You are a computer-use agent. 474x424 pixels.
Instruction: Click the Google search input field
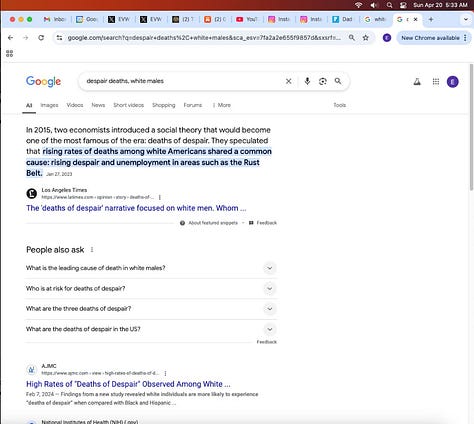[183, 81]
